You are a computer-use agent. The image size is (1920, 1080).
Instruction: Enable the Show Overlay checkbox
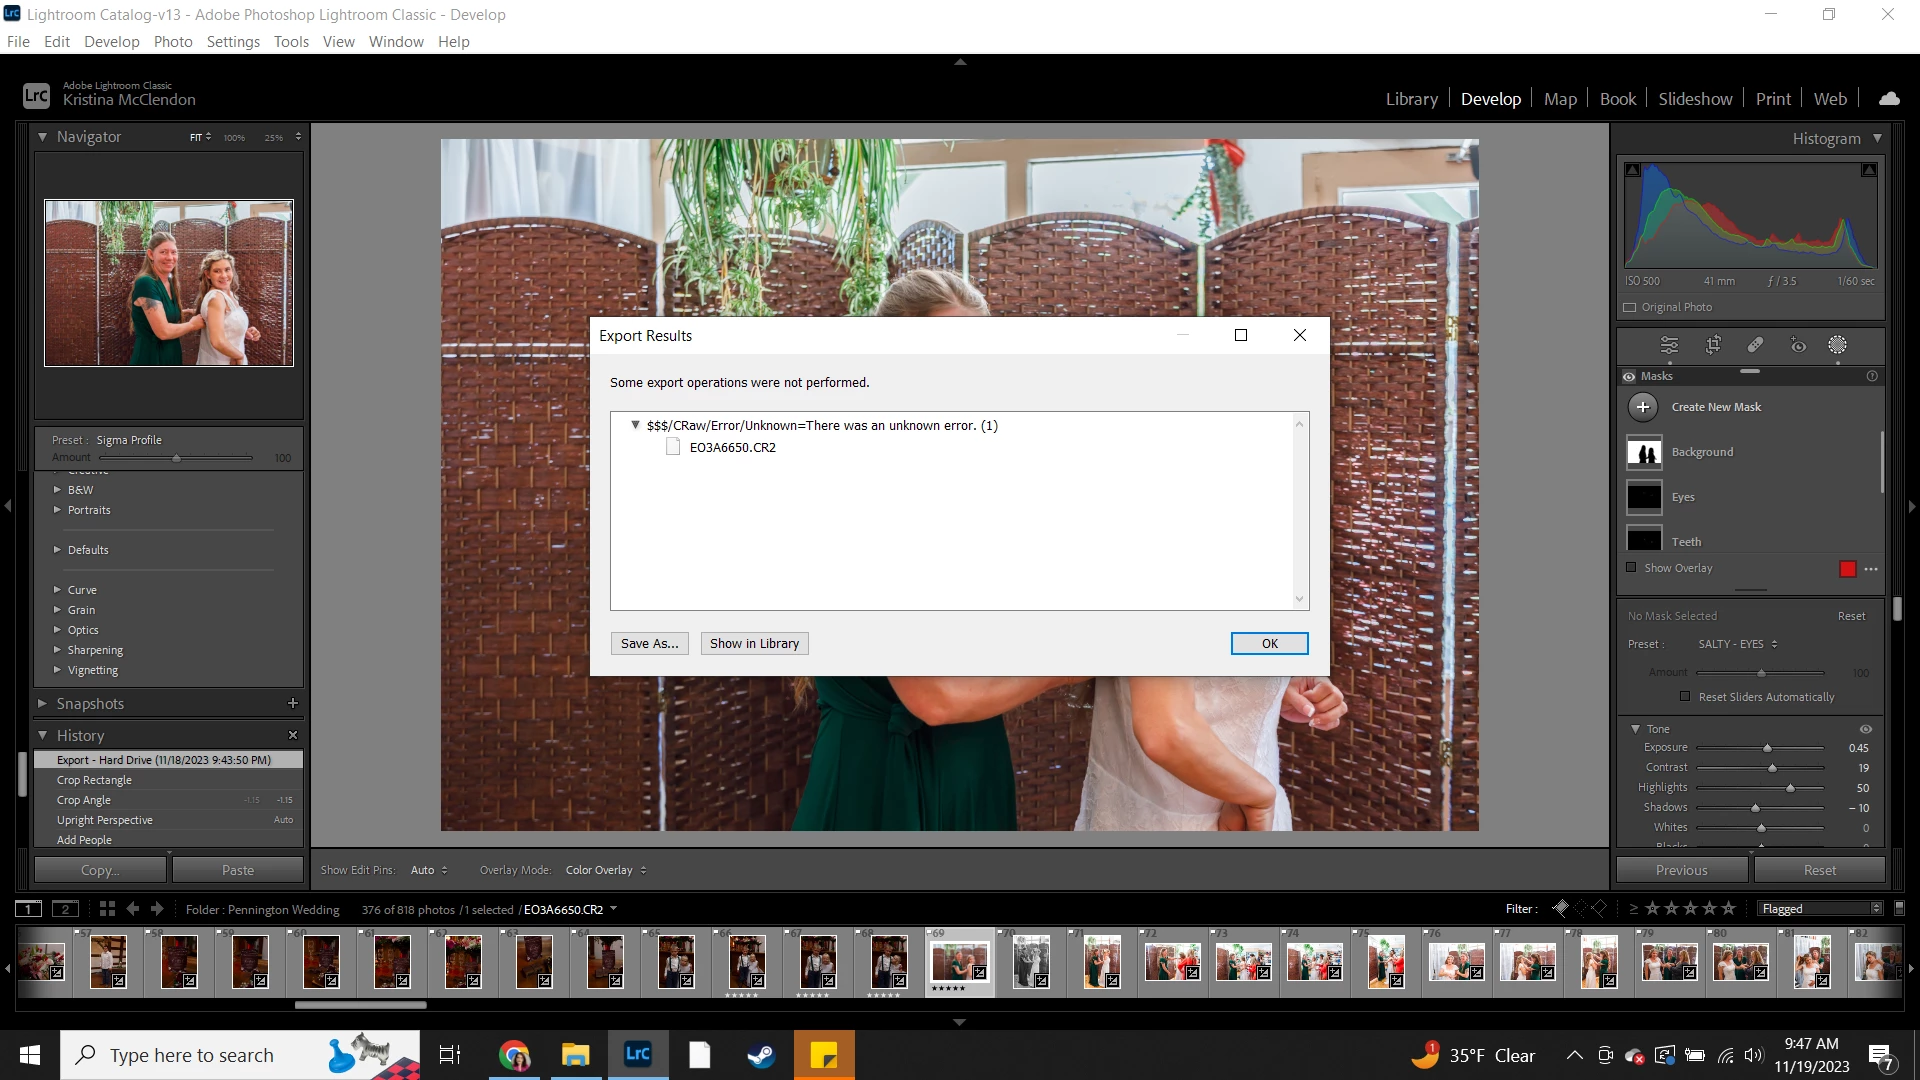tap(1631, 567)
